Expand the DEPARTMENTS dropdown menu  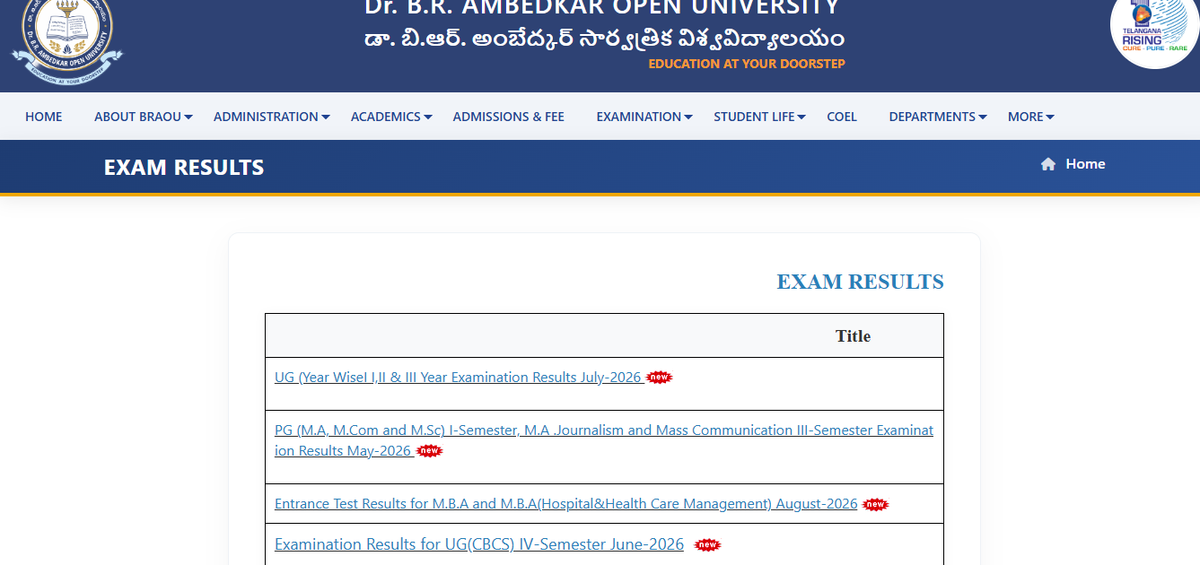pos(938,117)
